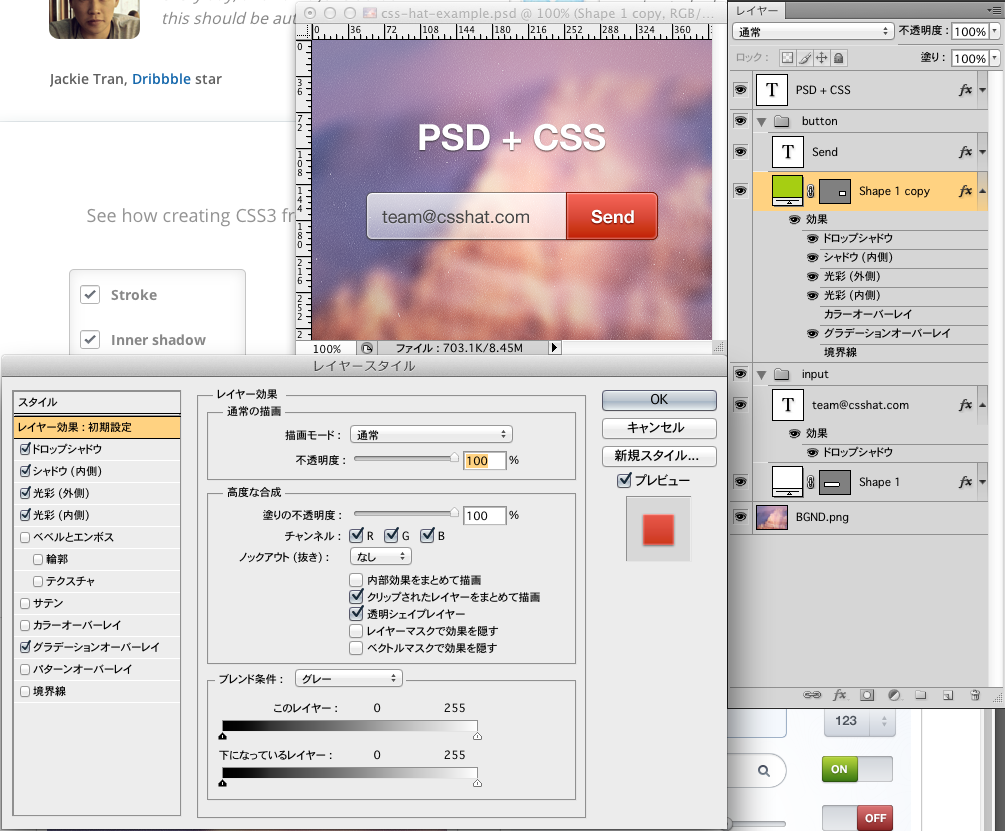The image size is (1005, 831).
Task: Click the 新規スタイル... button
Action: [x=659, y=456]
